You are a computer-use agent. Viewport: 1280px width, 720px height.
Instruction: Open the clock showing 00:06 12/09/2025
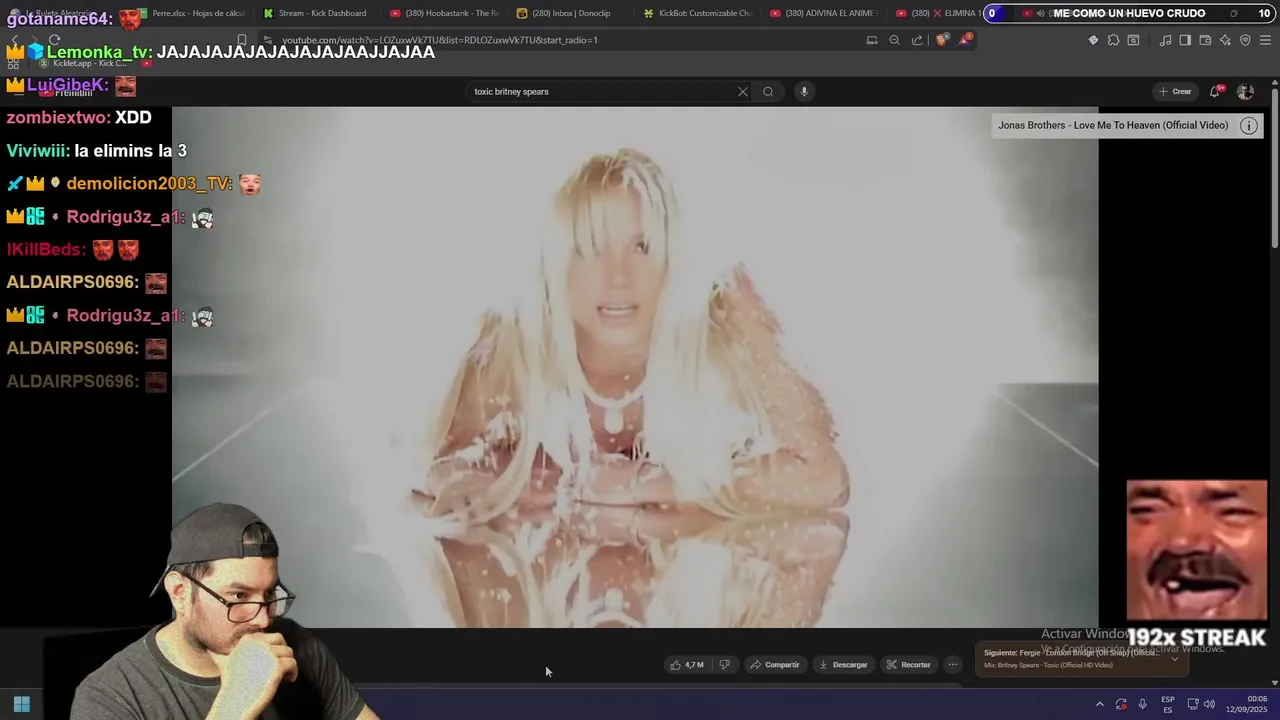(1248, 704)
